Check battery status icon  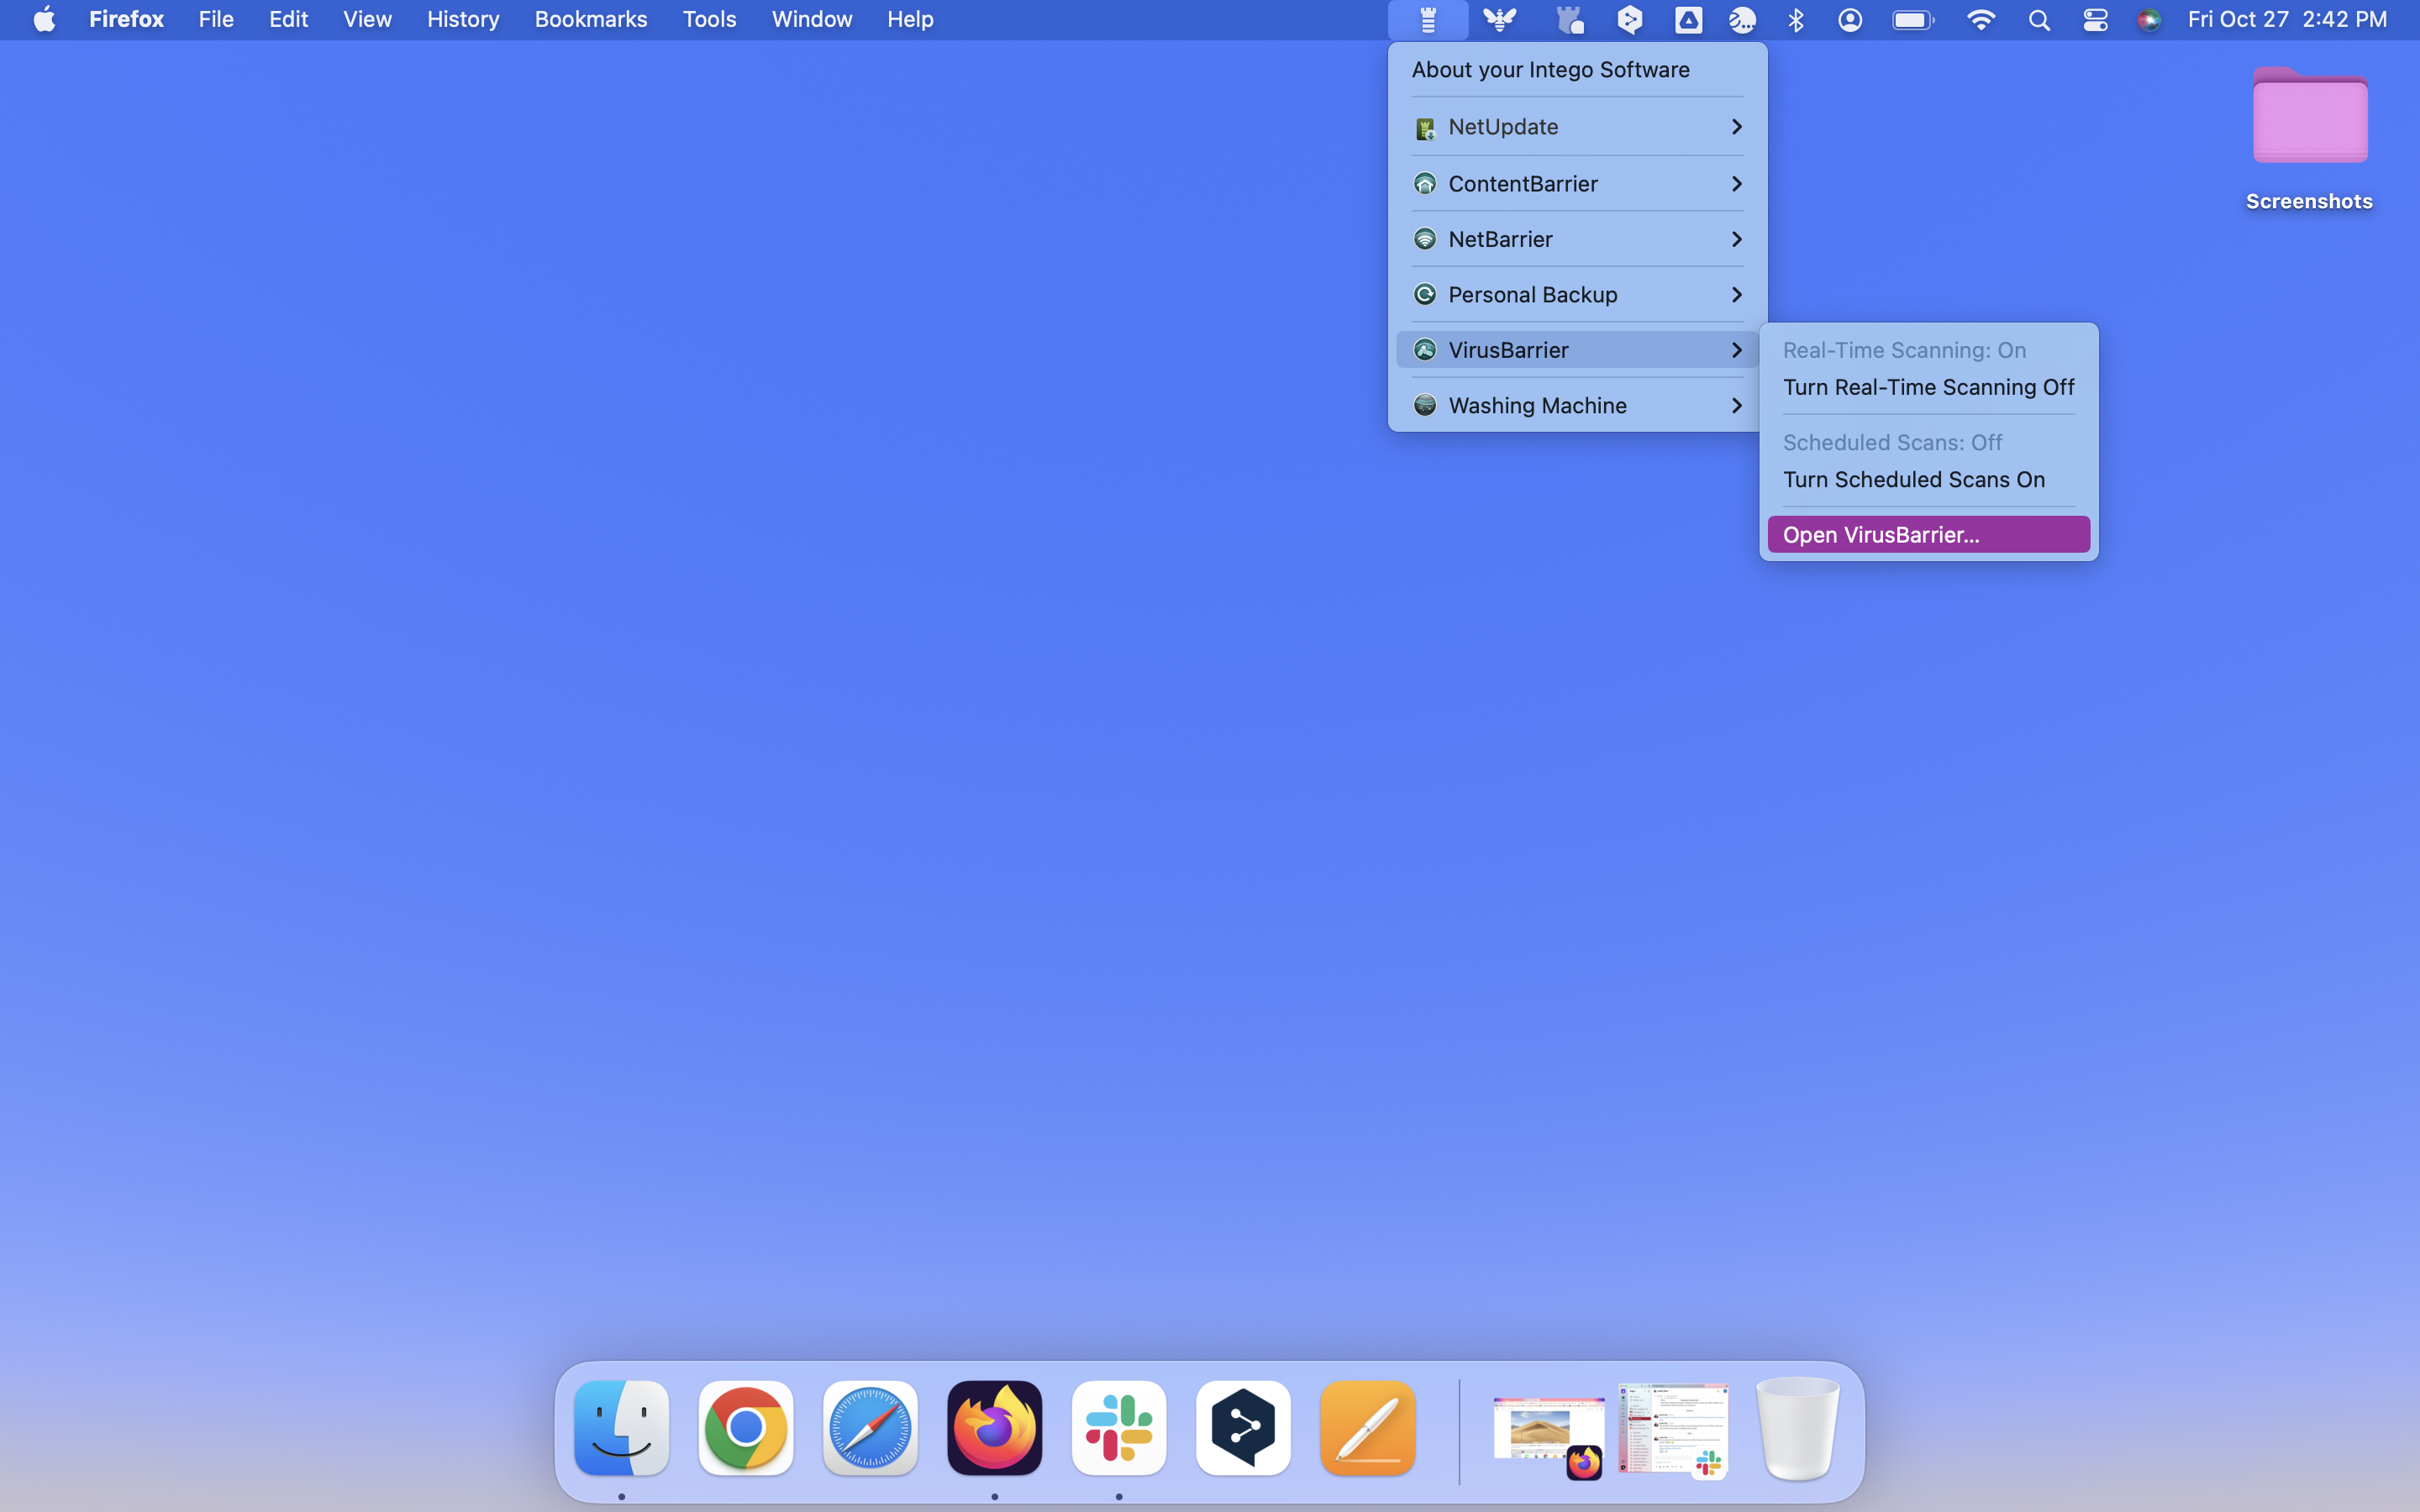(1913, 20)
